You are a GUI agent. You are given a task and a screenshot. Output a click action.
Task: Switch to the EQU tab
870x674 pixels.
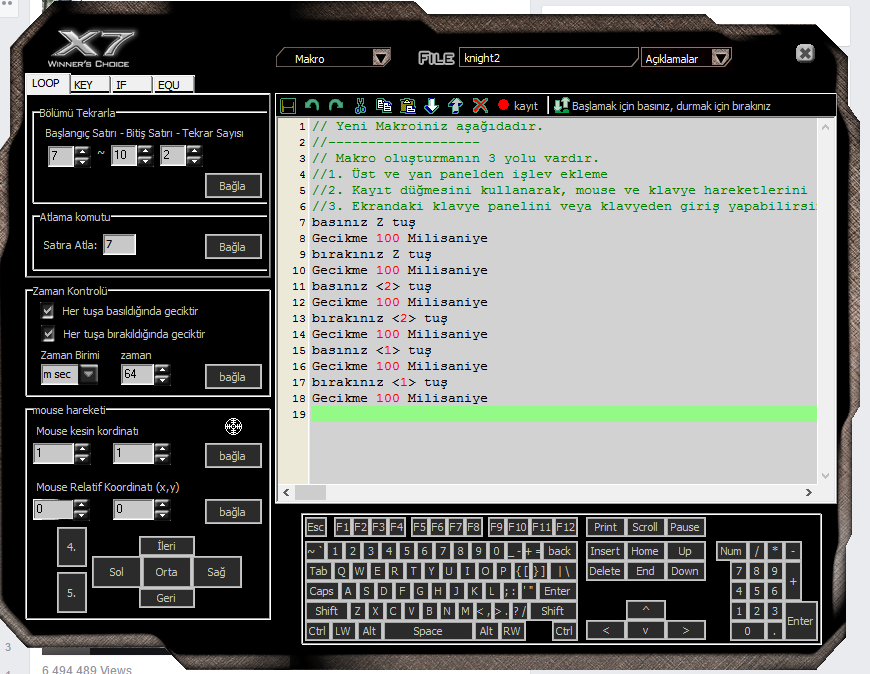click(174, 85)
